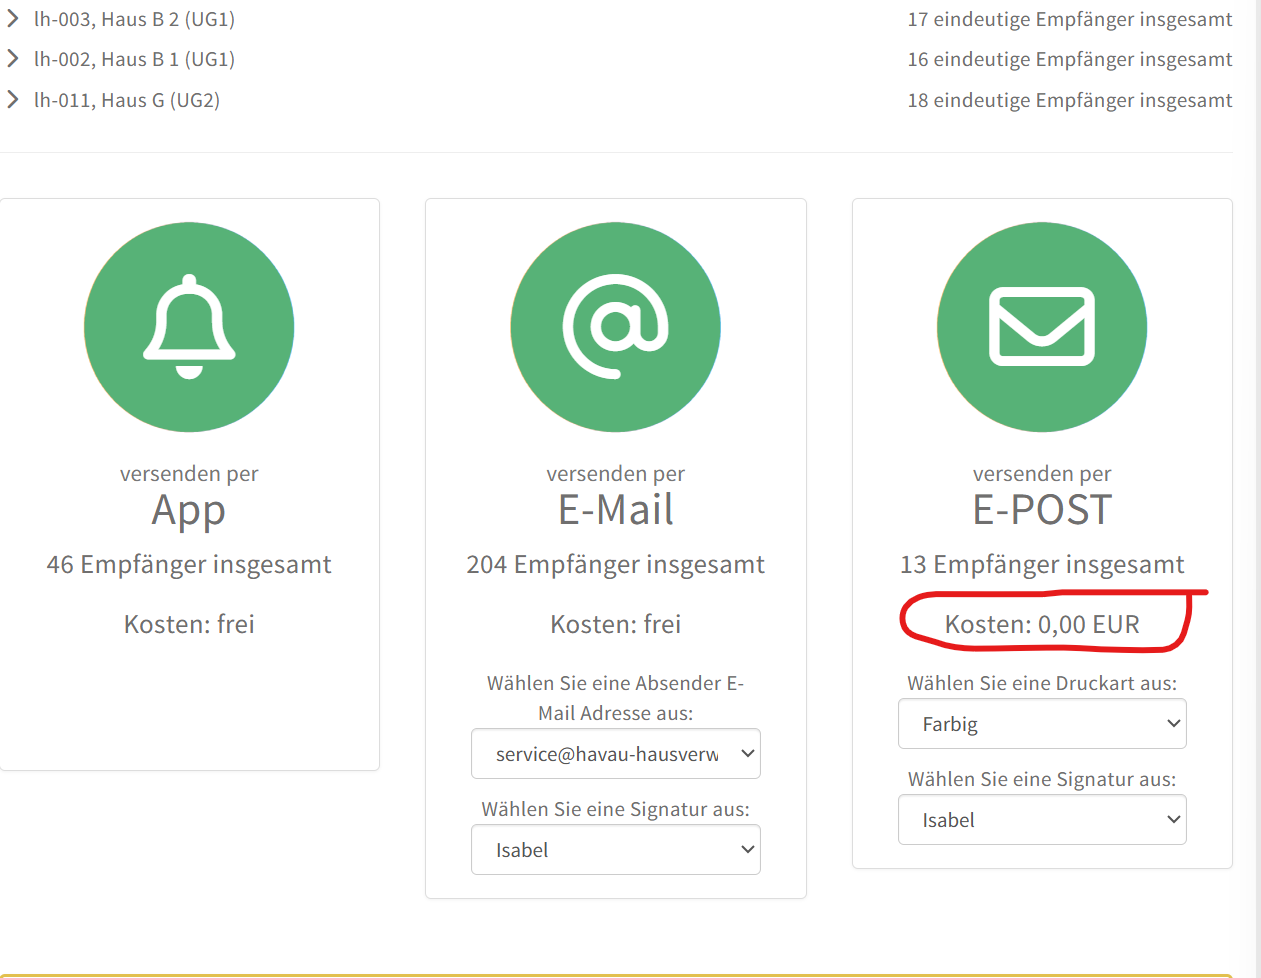Click '17 eindeutige Empfänger insgesamt' text
1261x978 pixels.
point(1069,19)
